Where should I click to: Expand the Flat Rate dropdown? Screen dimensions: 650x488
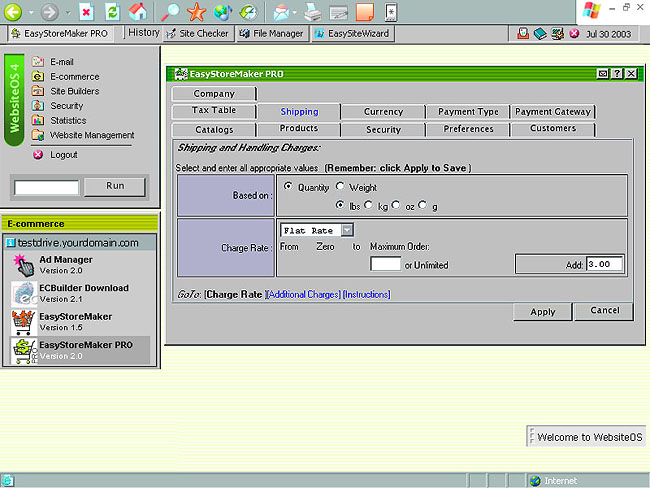point(347,230)
